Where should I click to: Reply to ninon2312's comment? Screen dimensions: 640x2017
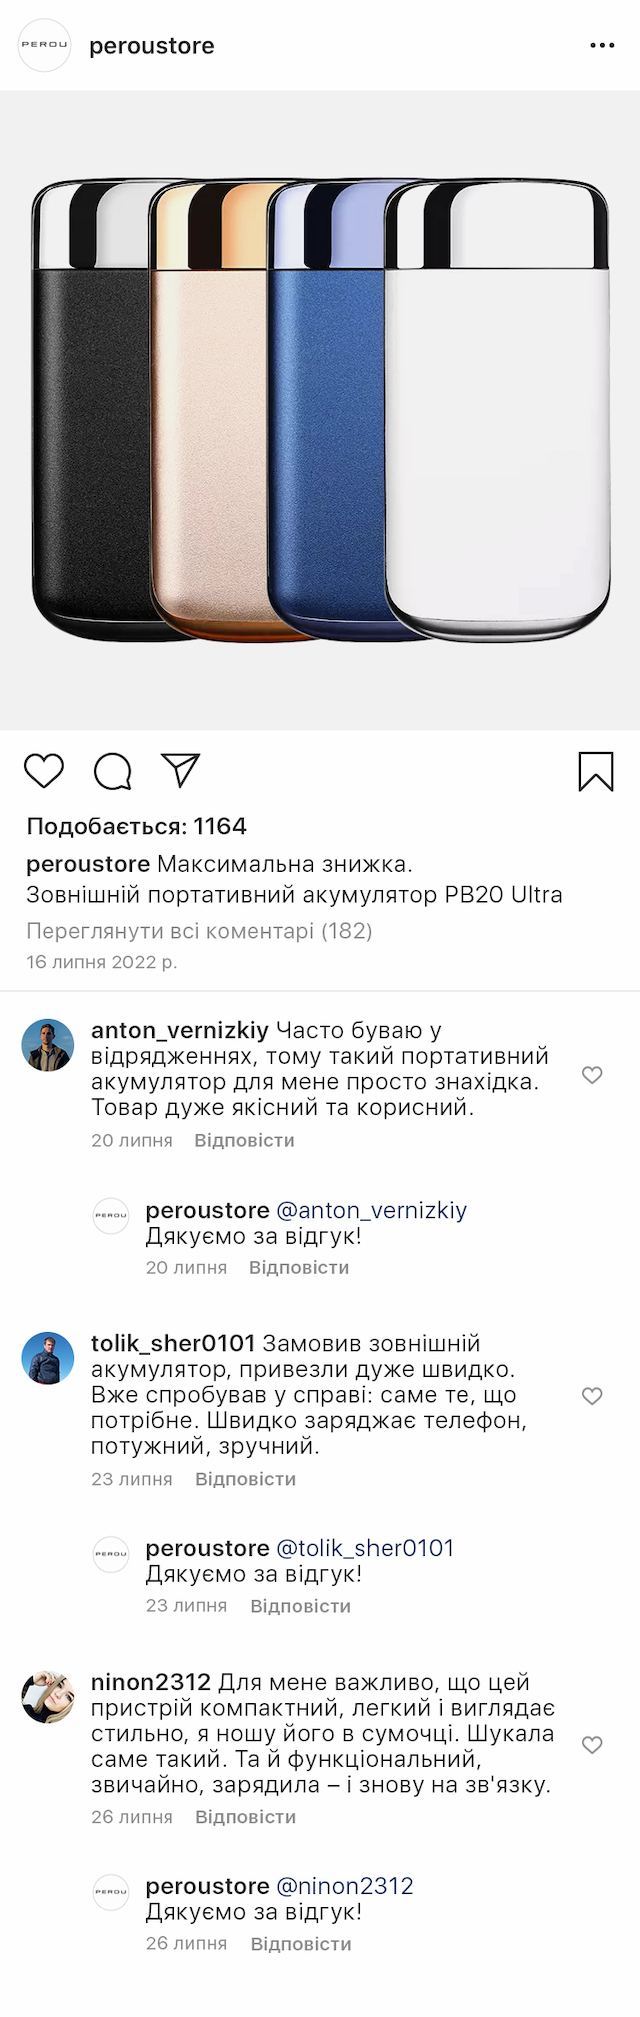tap(245, 1817)
